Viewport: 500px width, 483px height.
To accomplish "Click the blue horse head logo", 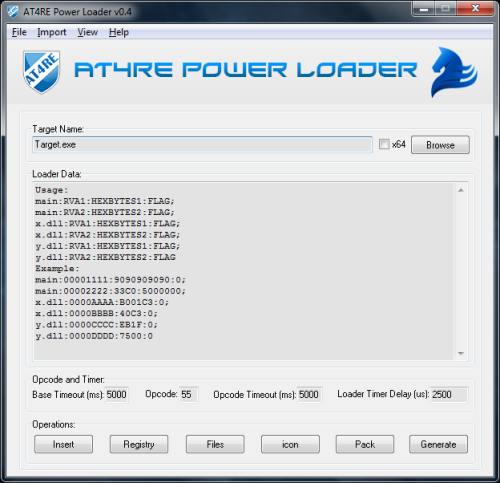I will (x=454, y=72).
